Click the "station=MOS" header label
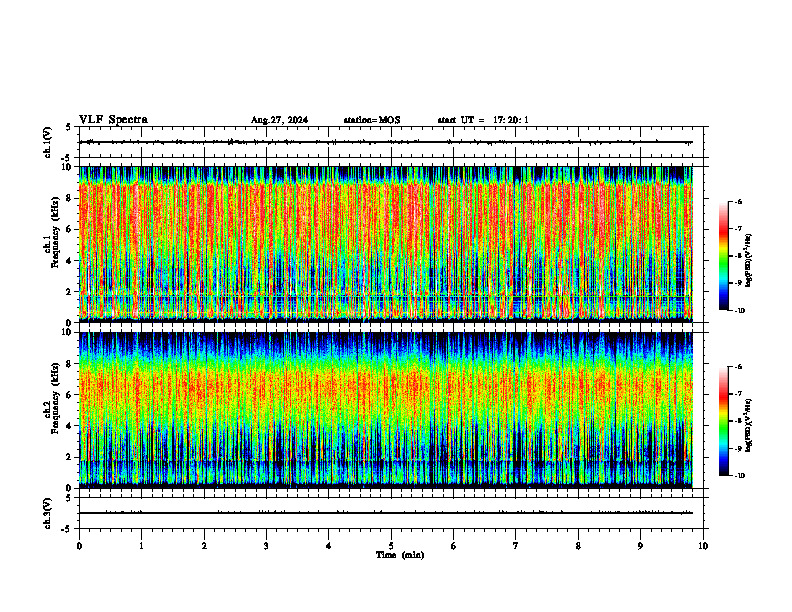792x612 pixels. click(x=372, y=120)
